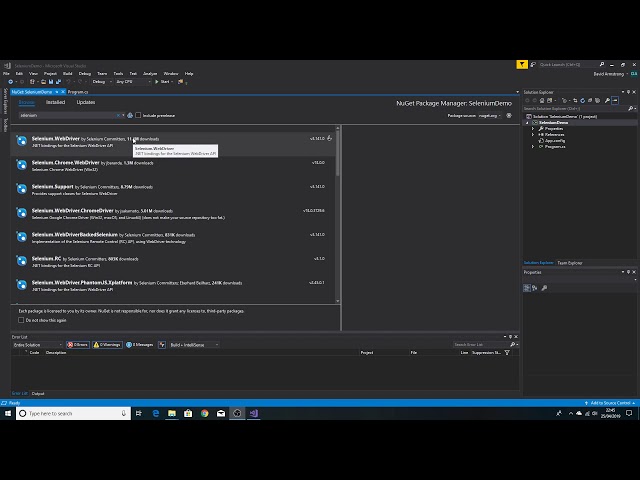Viewport: 640px width, 480px height.
Task: Open the David Armstrong account menu
Action: (609, 74)
